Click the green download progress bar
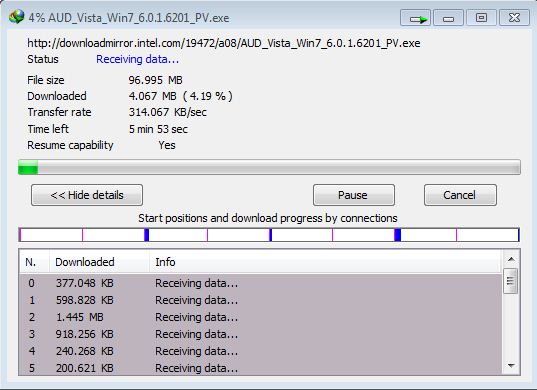The image size is (537, 390). click(x=269, y=167)
